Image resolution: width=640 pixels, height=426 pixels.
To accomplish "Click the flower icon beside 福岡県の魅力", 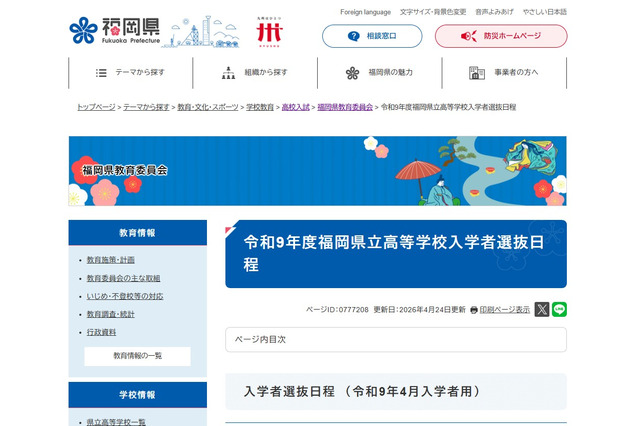I will pos(352,73).
